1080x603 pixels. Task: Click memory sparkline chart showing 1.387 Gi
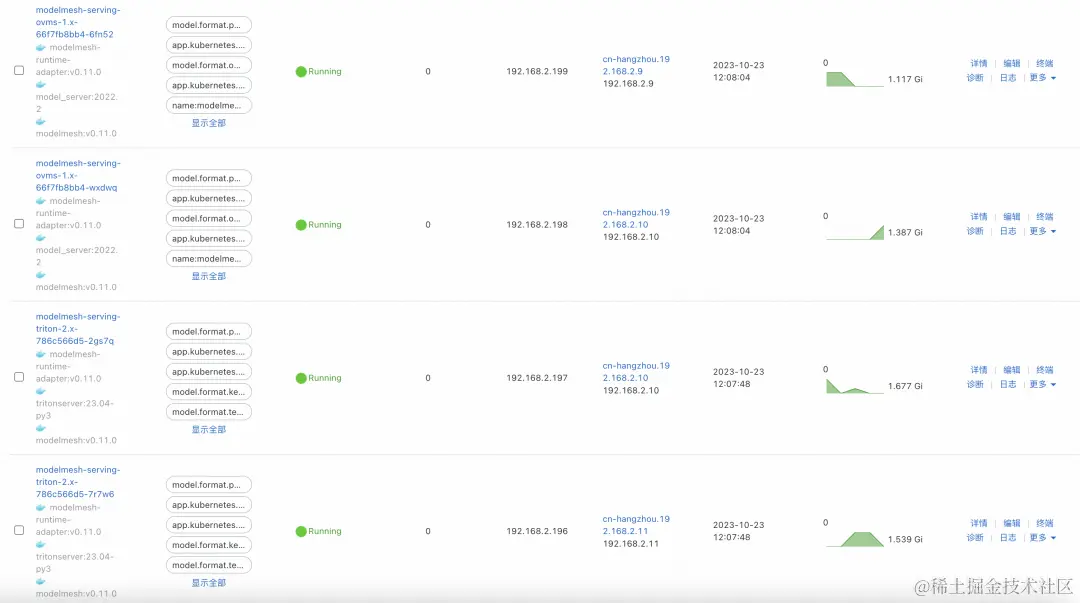[855, 232]
